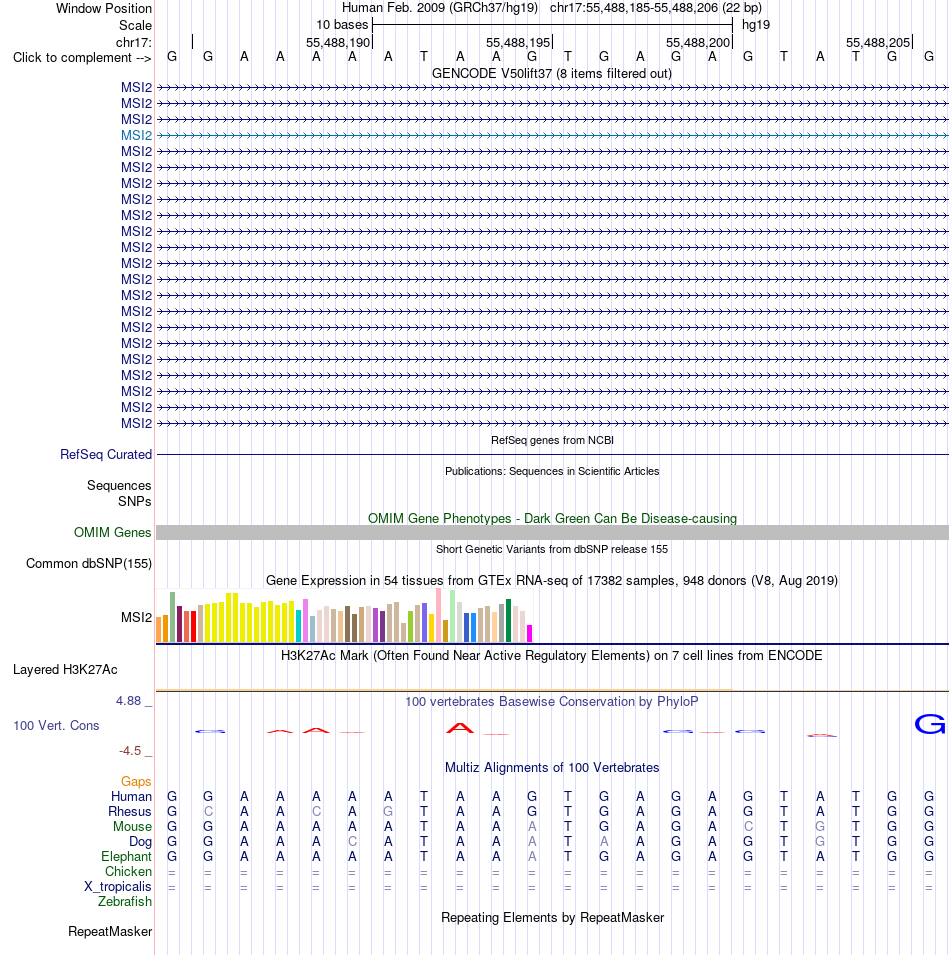Click the only C base in the Dog row

coord(352,842)
